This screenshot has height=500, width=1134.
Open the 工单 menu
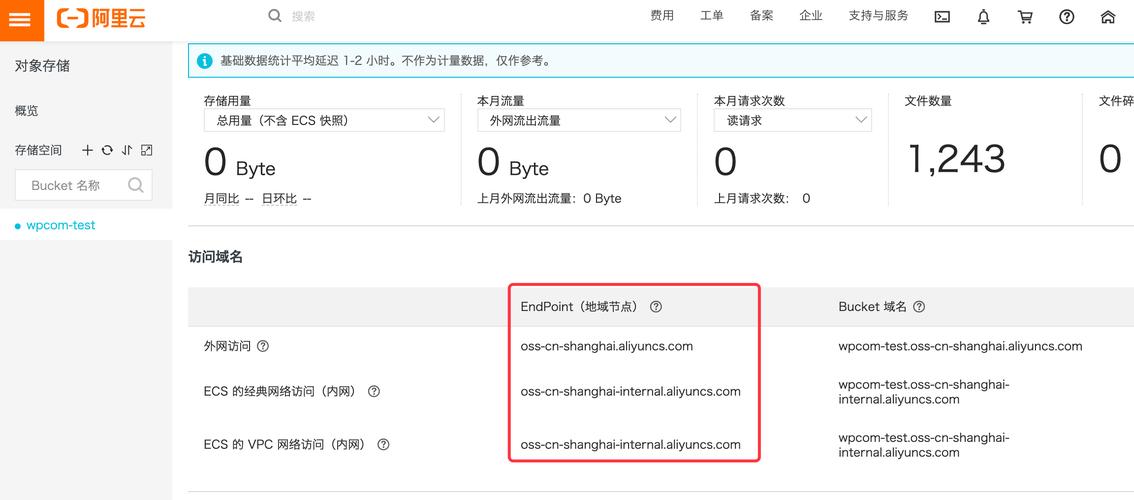(712, 16)
